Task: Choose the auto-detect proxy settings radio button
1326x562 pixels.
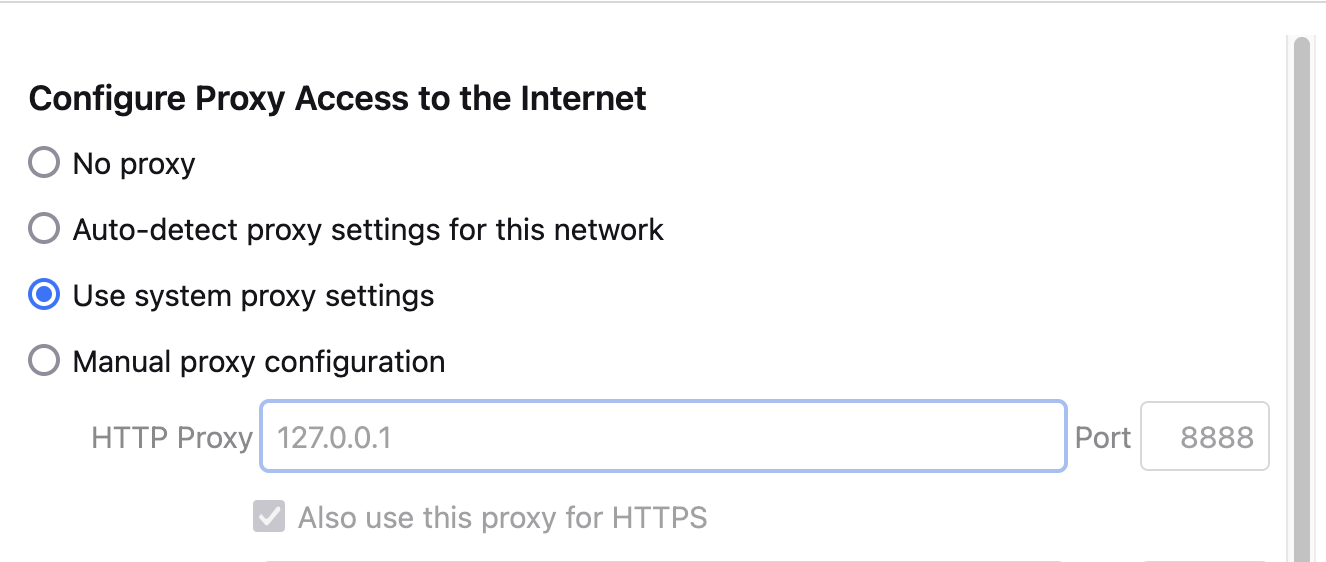Action: [x=44, y=229]
